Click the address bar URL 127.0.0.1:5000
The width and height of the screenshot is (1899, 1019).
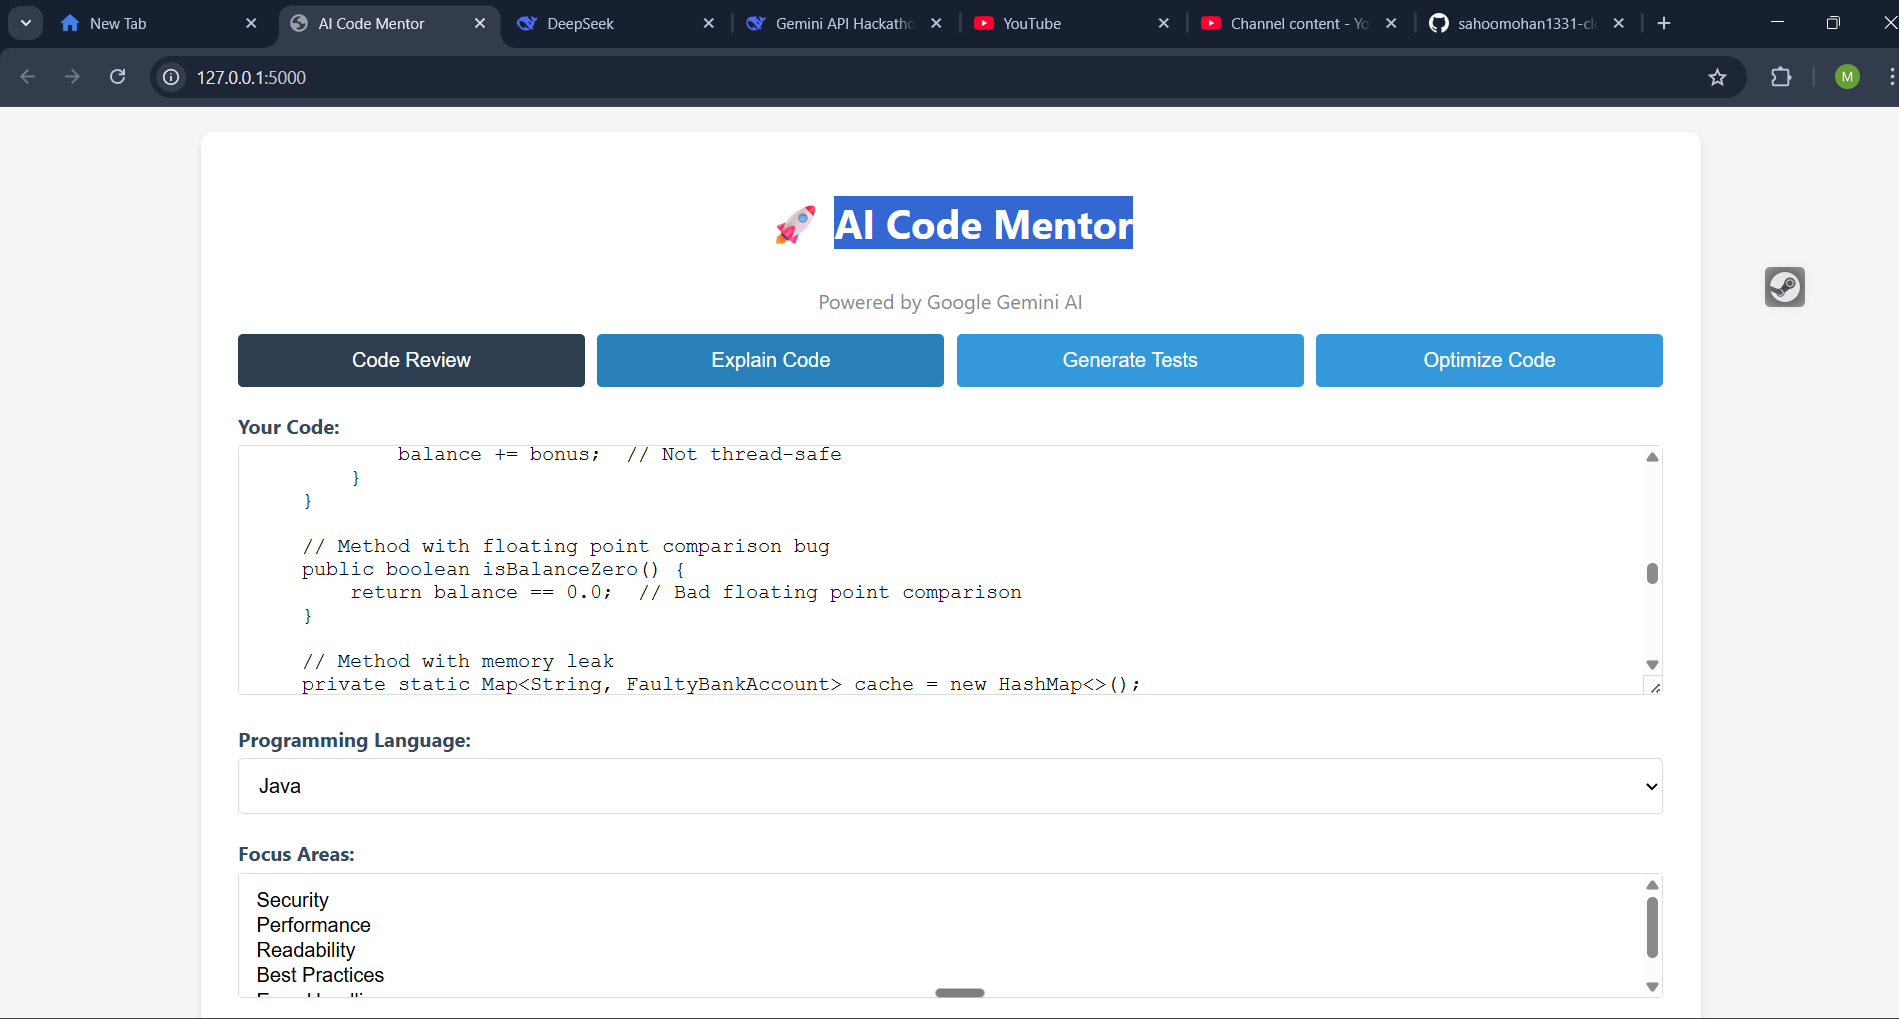tap(251, 77)
